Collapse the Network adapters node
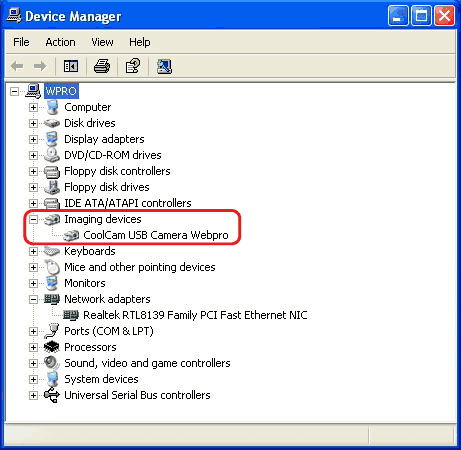The width and height of the screenshot is (461, 450). [33, 299]
